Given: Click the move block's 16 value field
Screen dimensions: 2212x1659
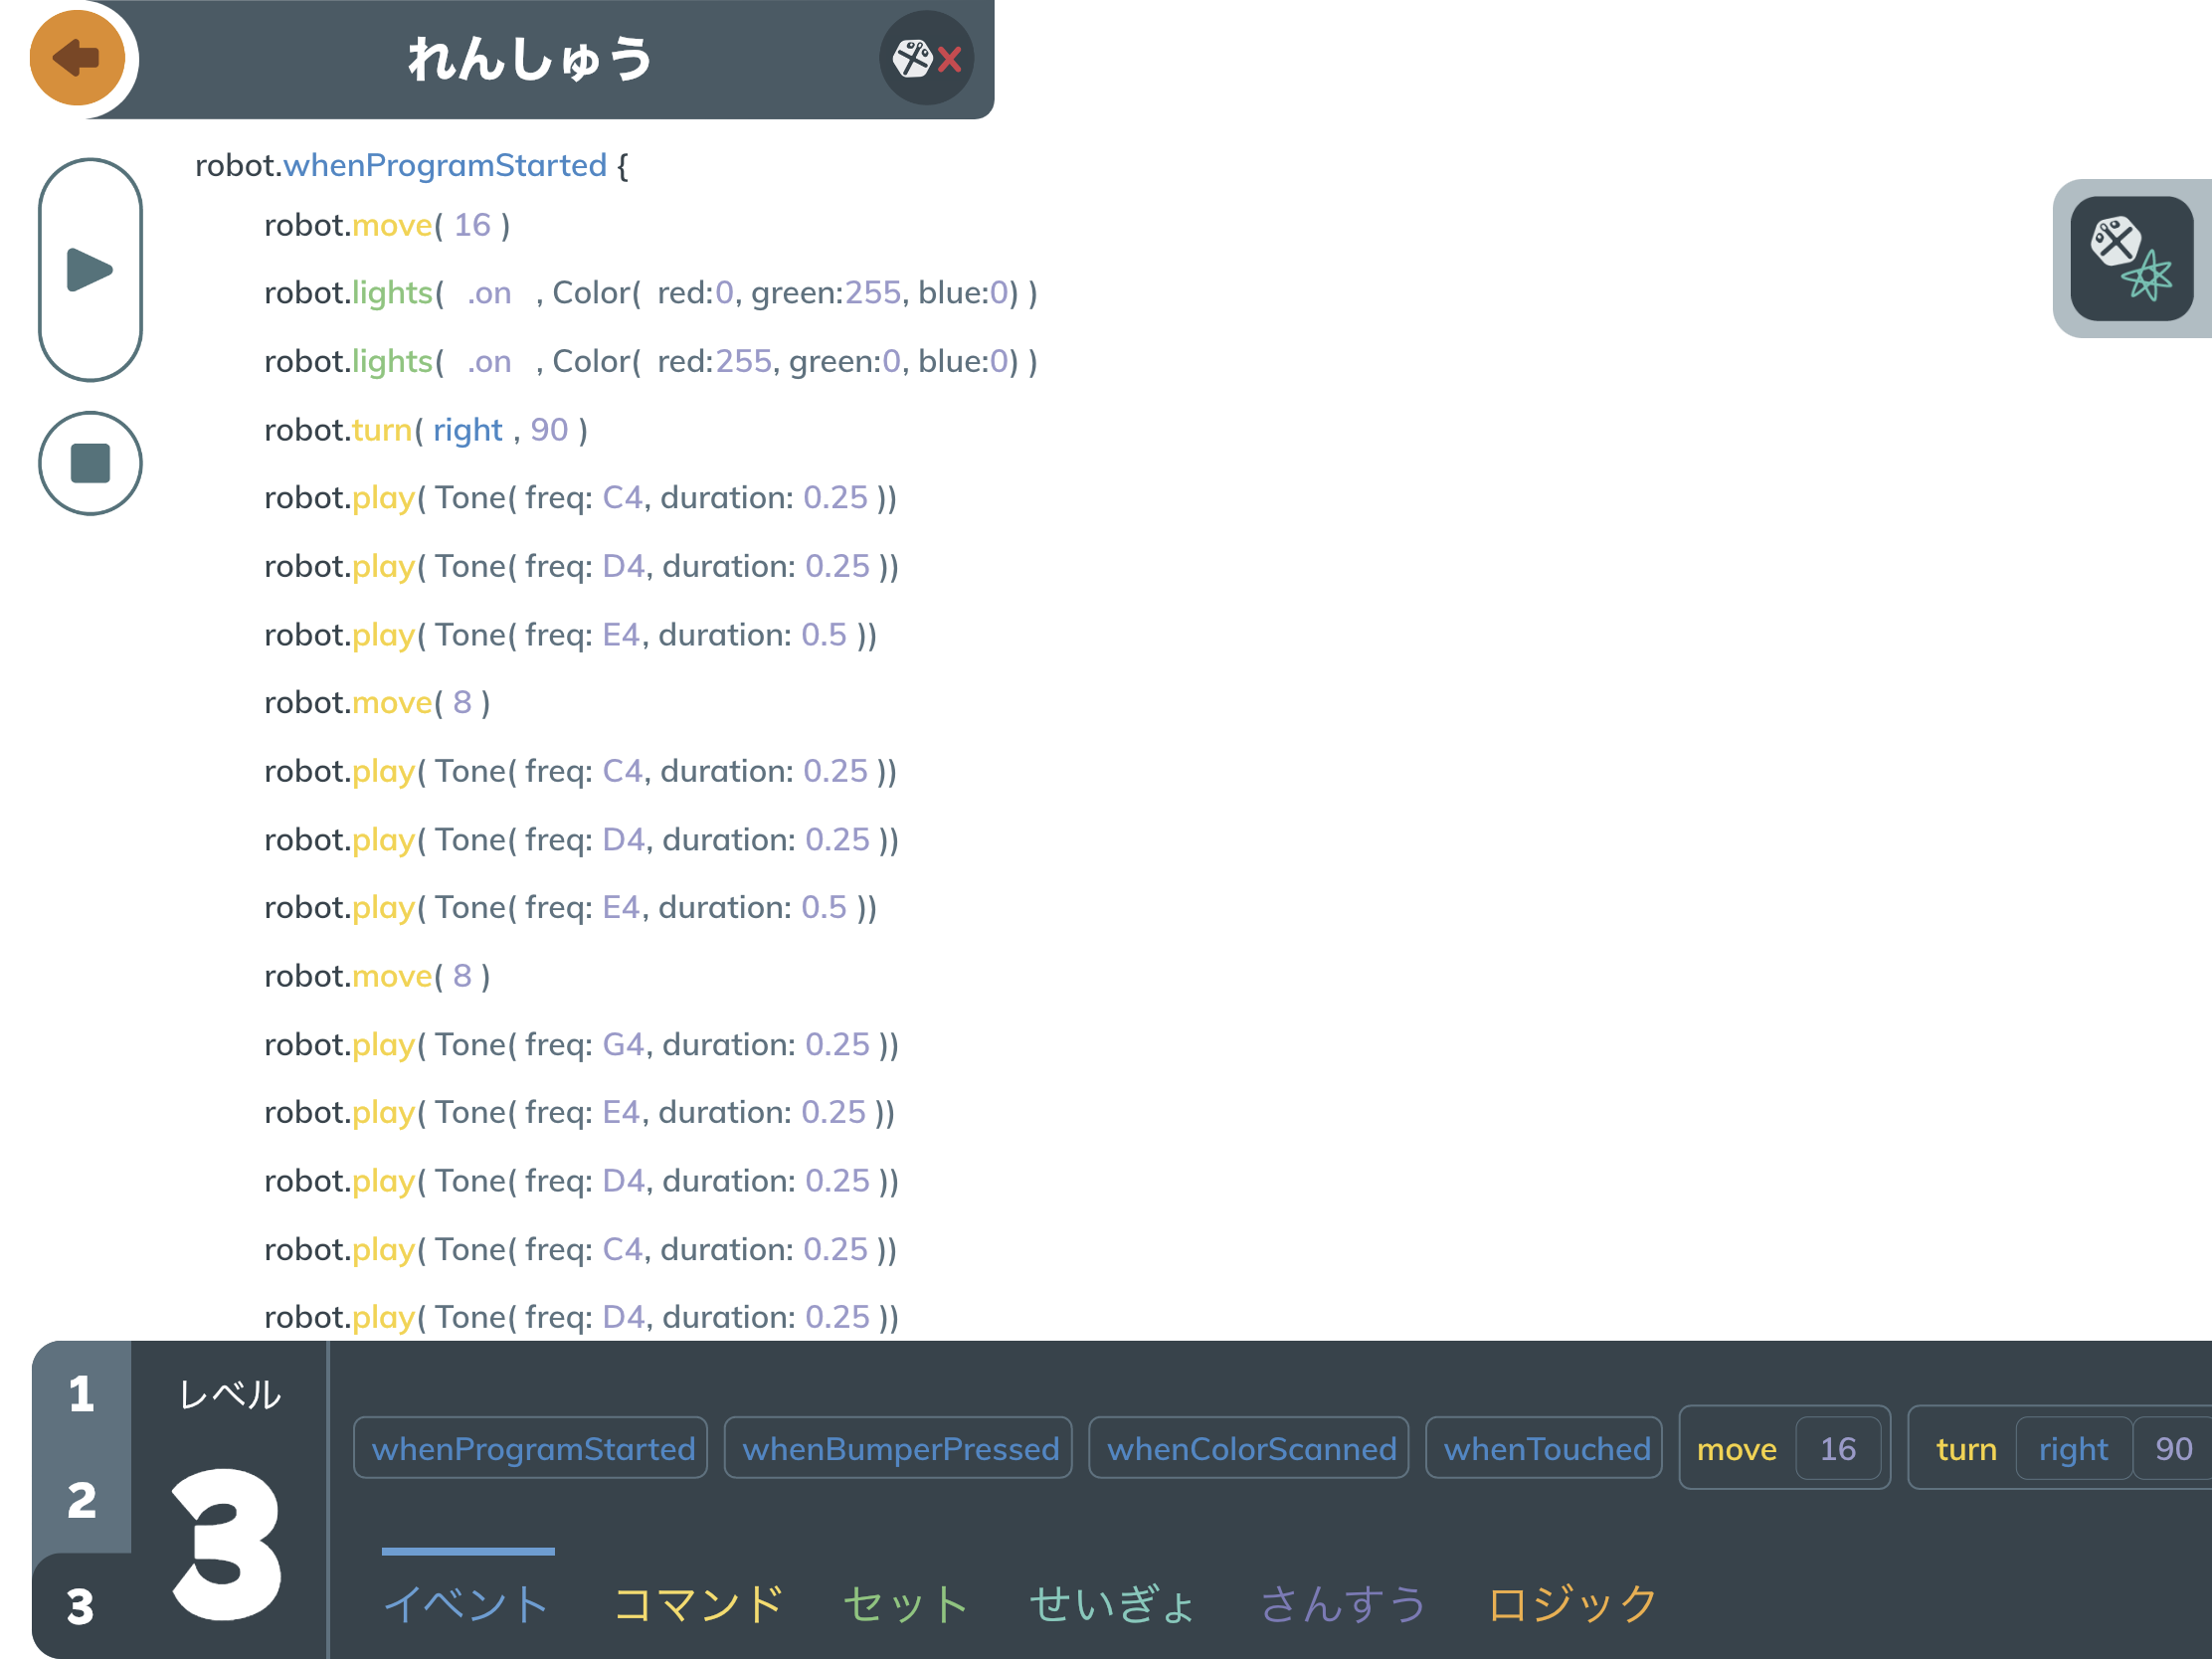Looking at the screenshot, I should pos(1837,1448).
